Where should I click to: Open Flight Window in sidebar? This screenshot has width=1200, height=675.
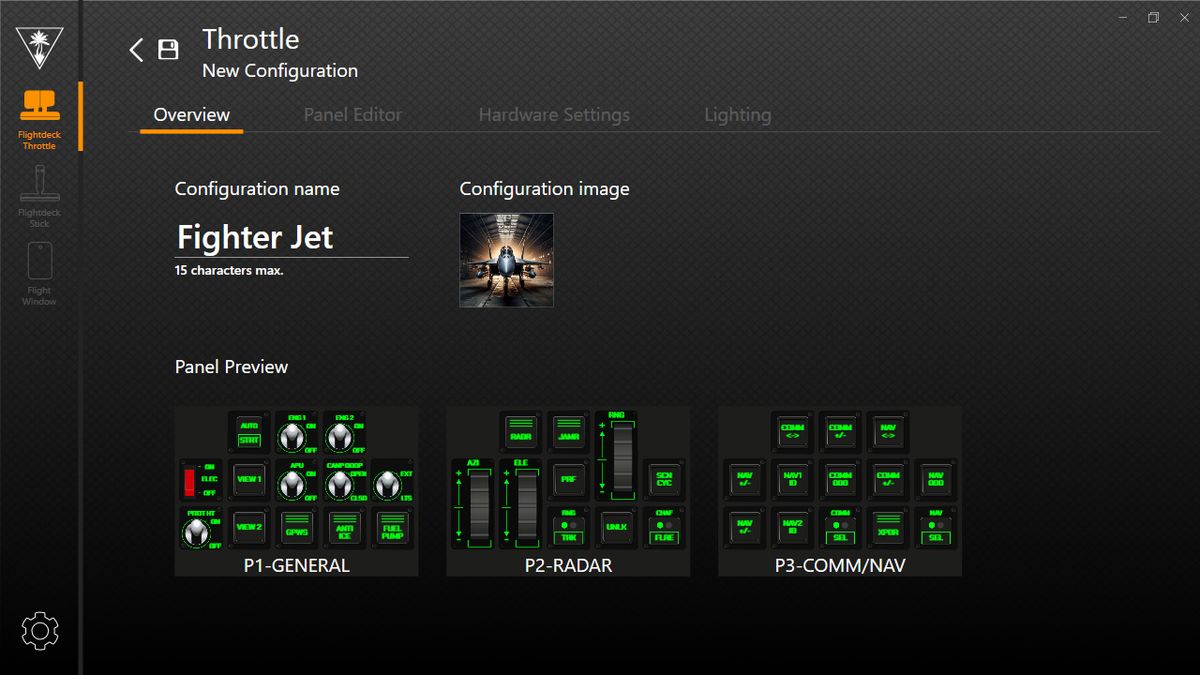(x=40, y=274)
